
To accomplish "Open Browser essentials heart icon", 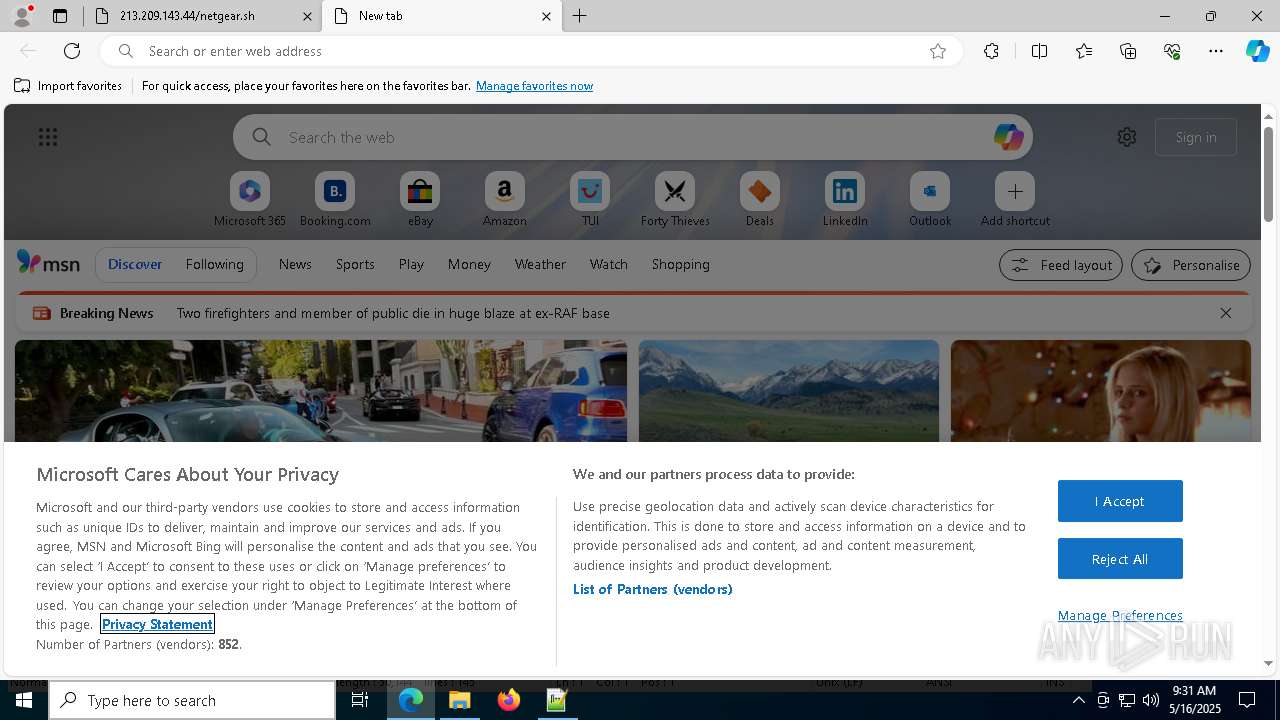I will coord(1172,51).
